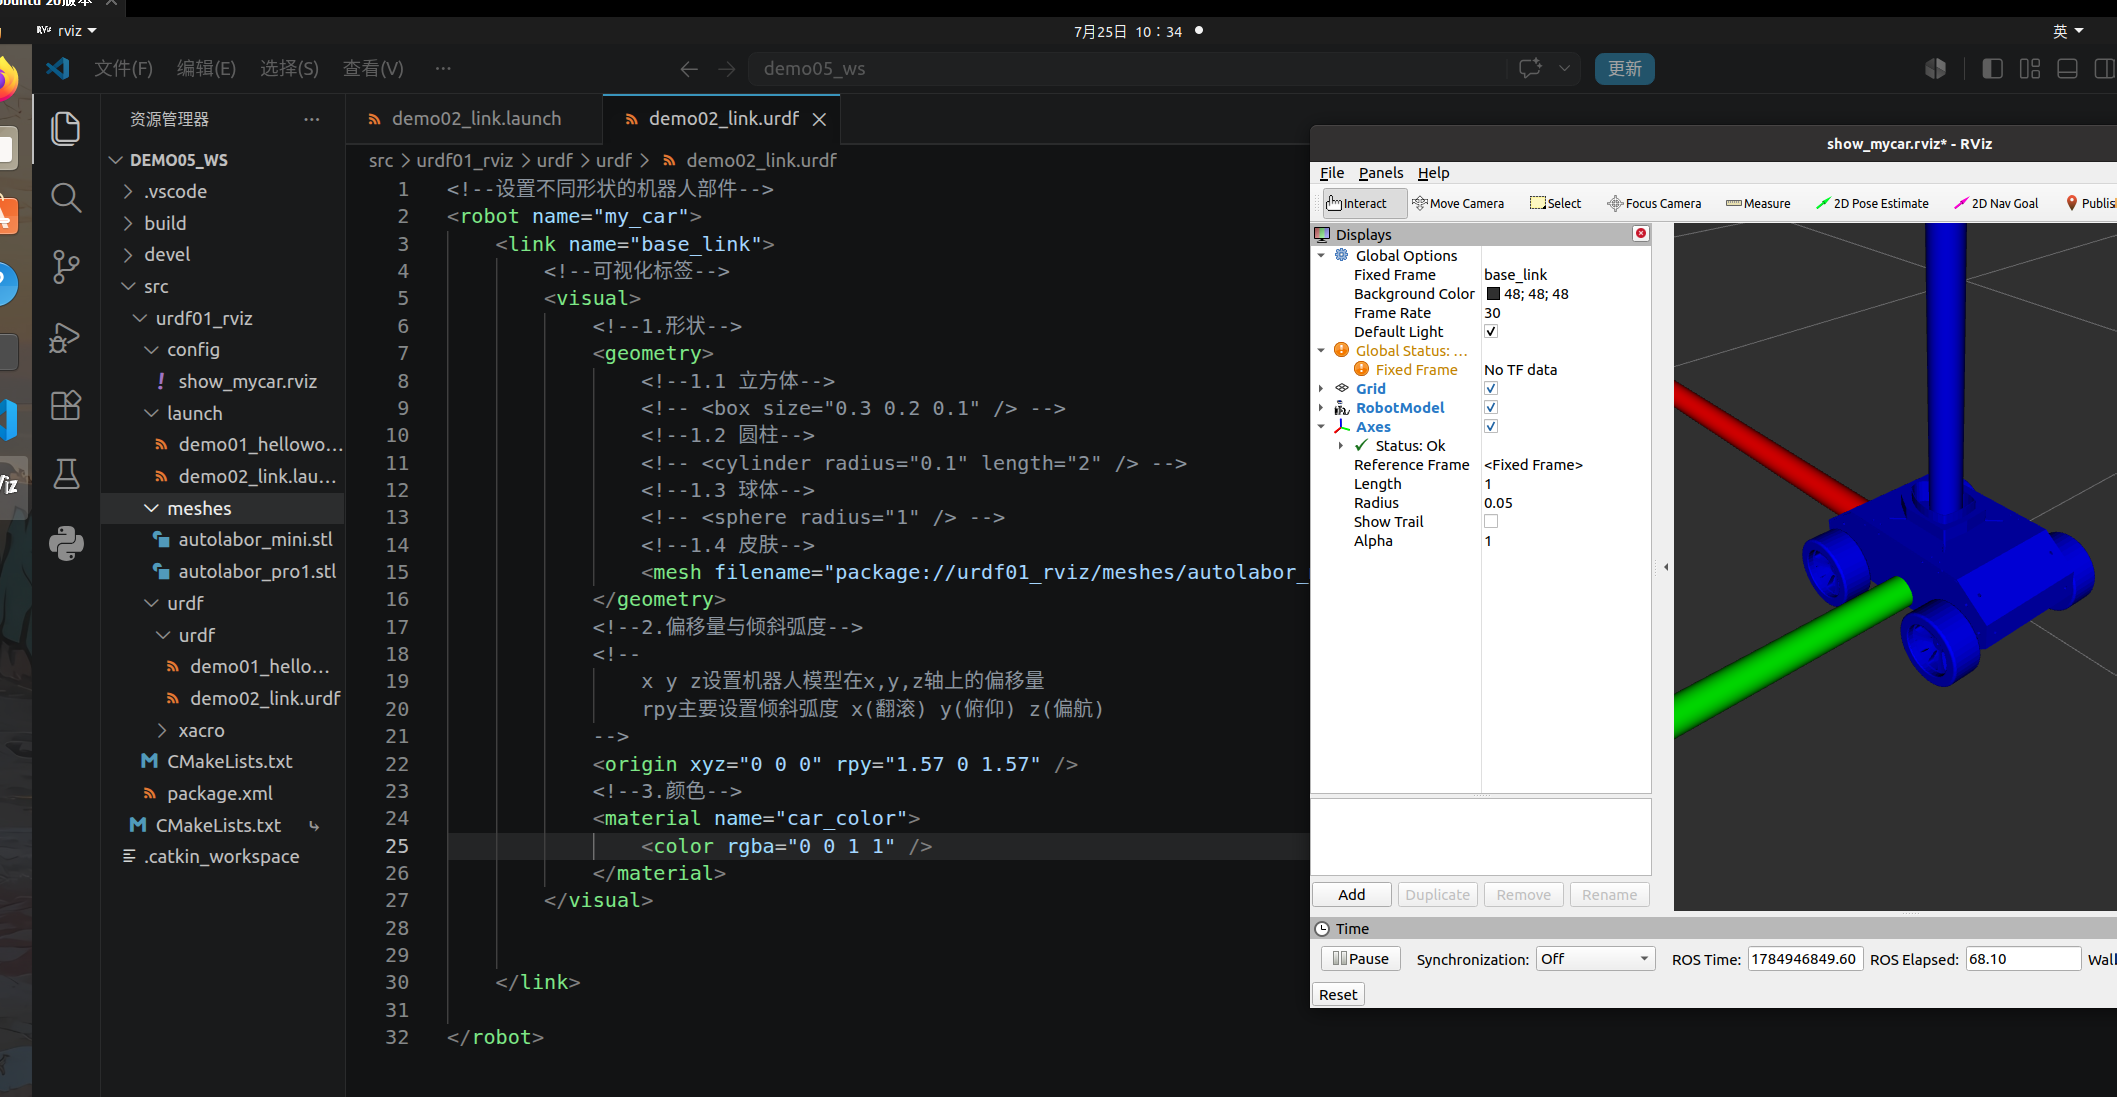
Task: Click the Add display button
Action: pos(1352,895)
